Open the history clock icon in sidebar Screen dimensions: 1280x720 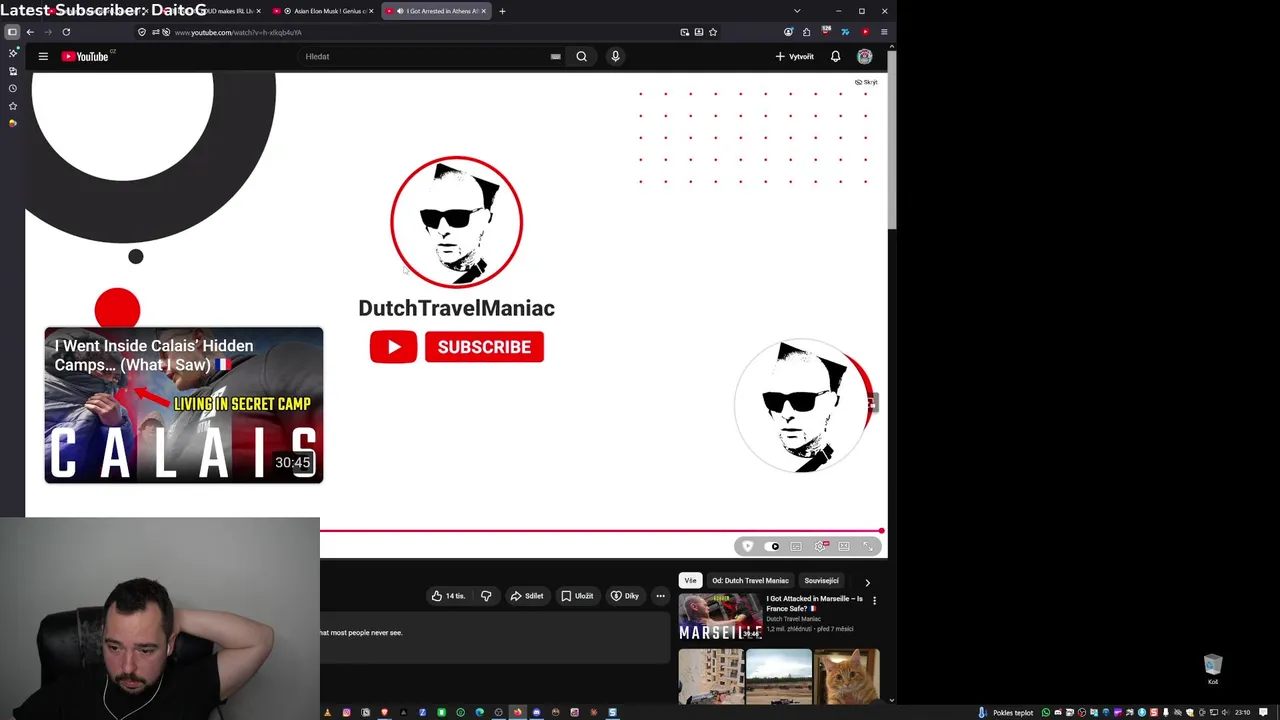click(x=12, y=88)
